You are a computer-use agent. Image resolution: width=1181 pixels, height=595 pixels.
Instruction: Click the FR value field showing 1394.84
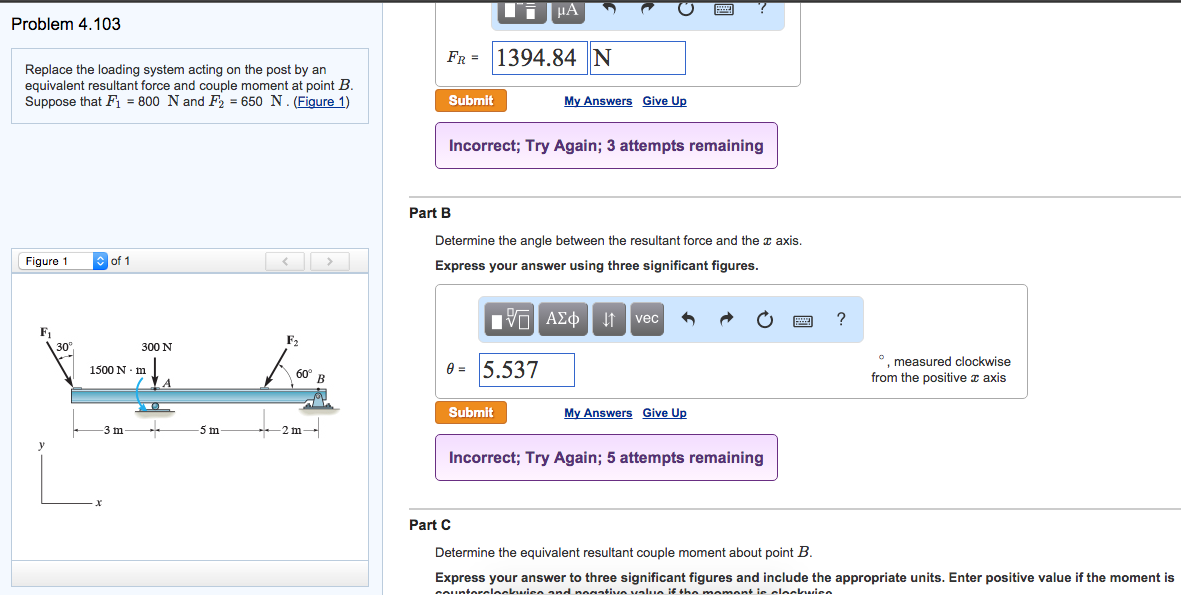pos(539,57)
